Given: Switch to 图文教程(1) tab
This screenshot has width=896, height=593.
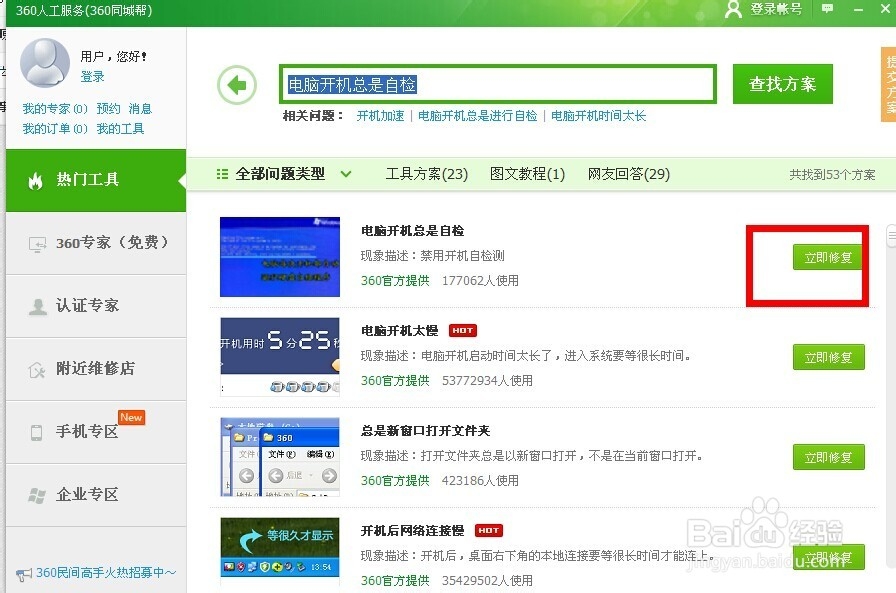Looking at the screenshot, I should point(527,174).
